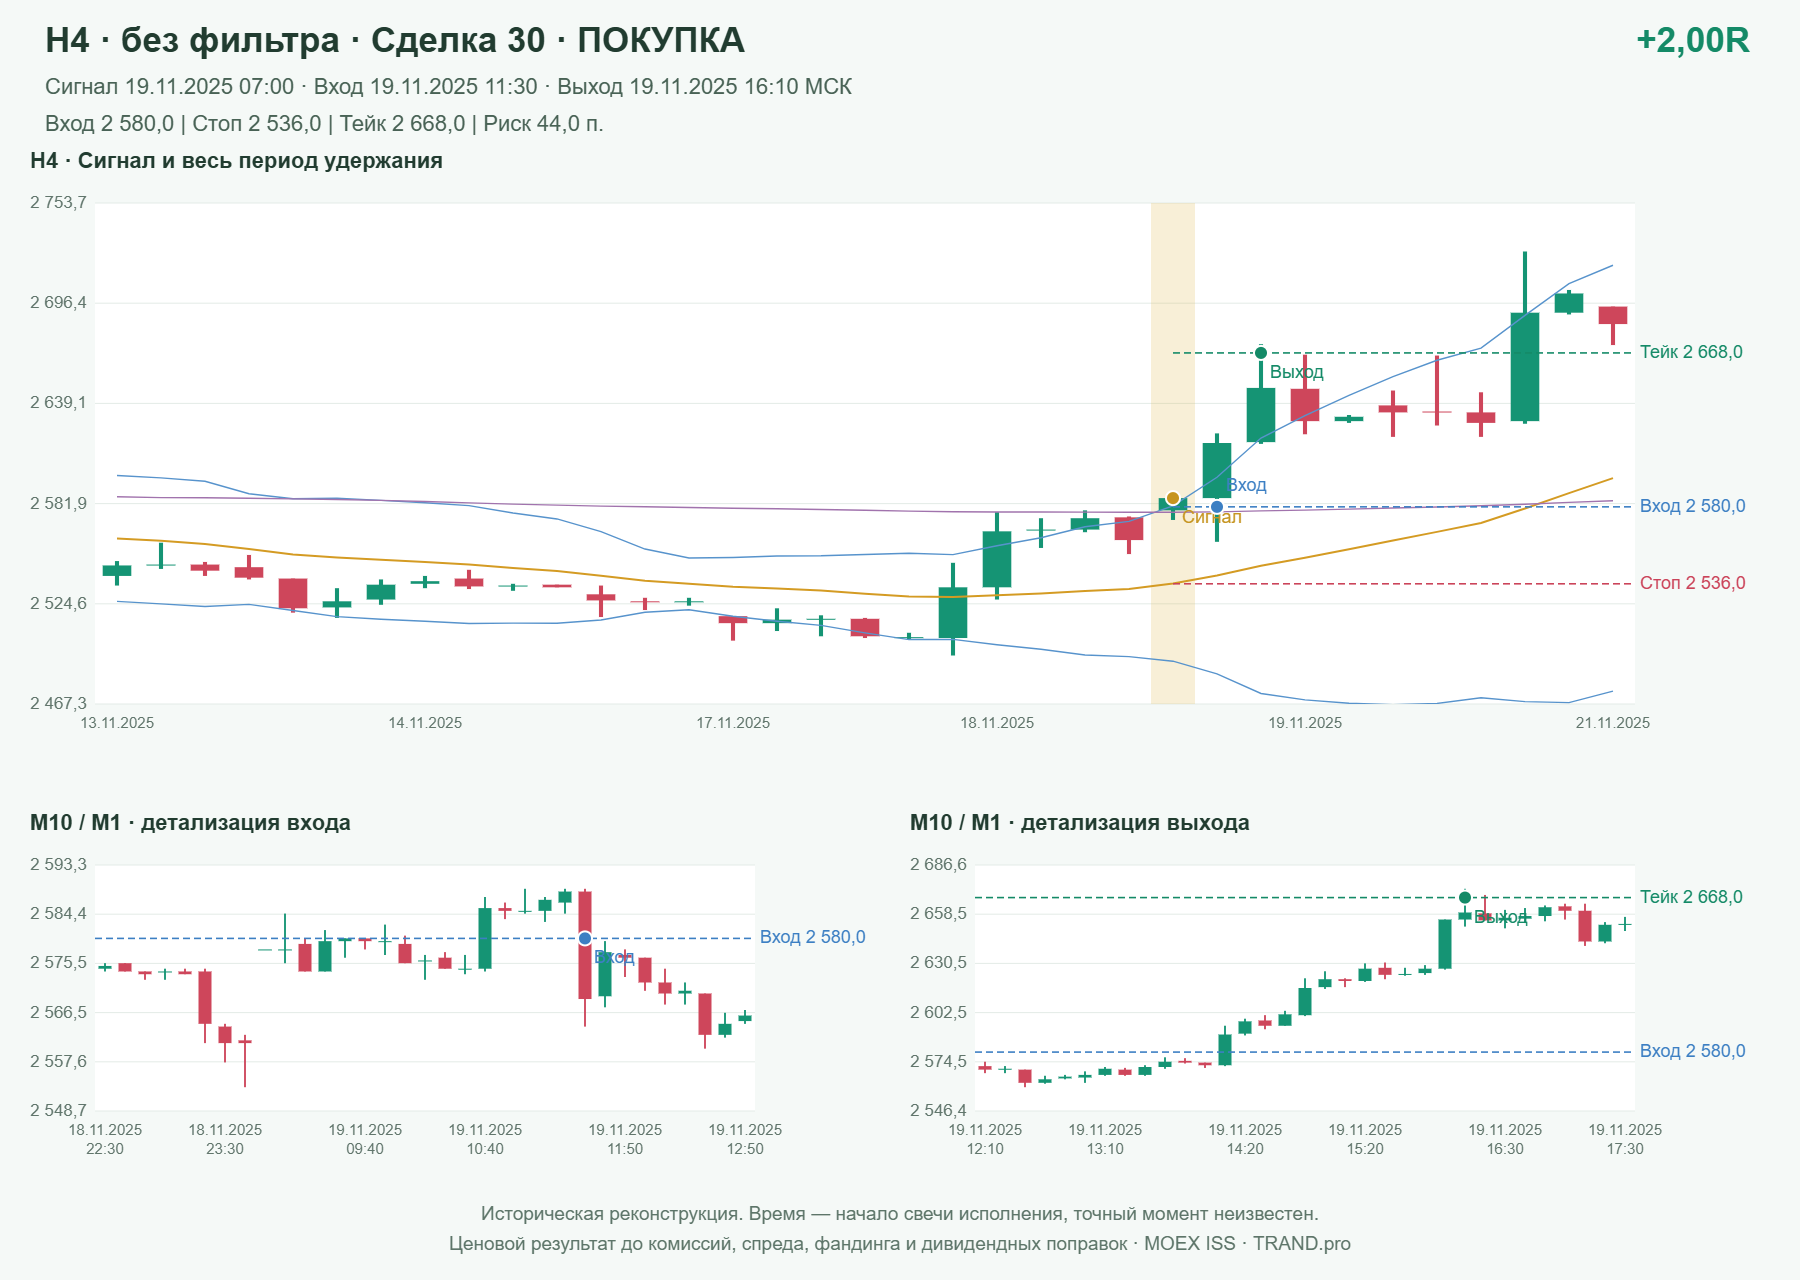This screenshot has height=1280, width=1800.
Task: Click the 21.11.2025 date axis label
Action: [1613, 723]
